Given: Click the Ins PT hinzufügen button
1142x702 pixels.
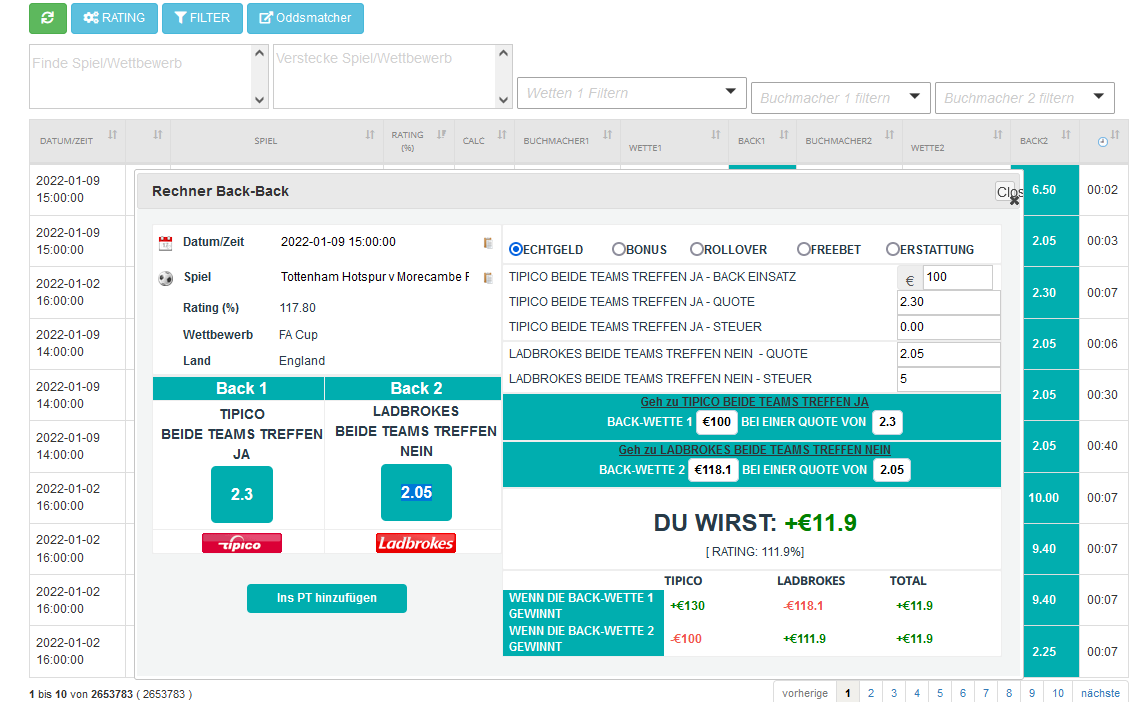Looking at the screenshot, I should tap(326, 598).
